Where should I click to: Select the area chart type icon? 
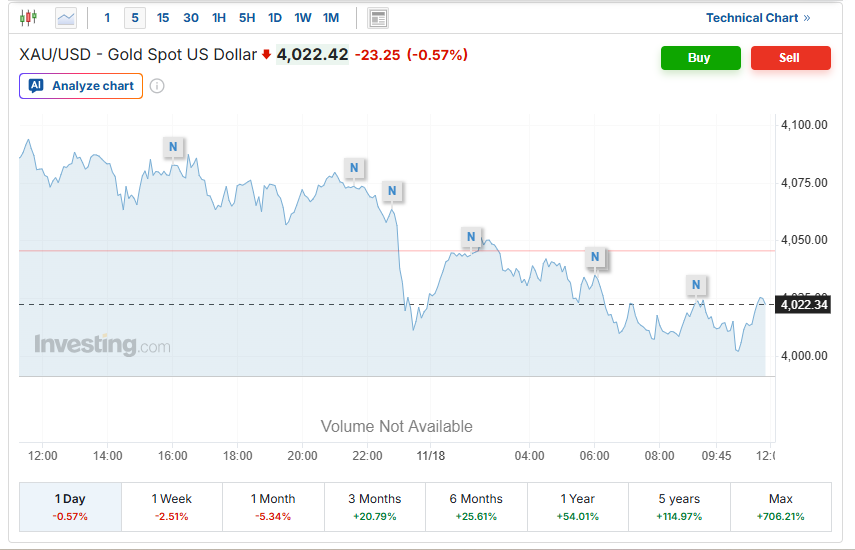(66, 18)
